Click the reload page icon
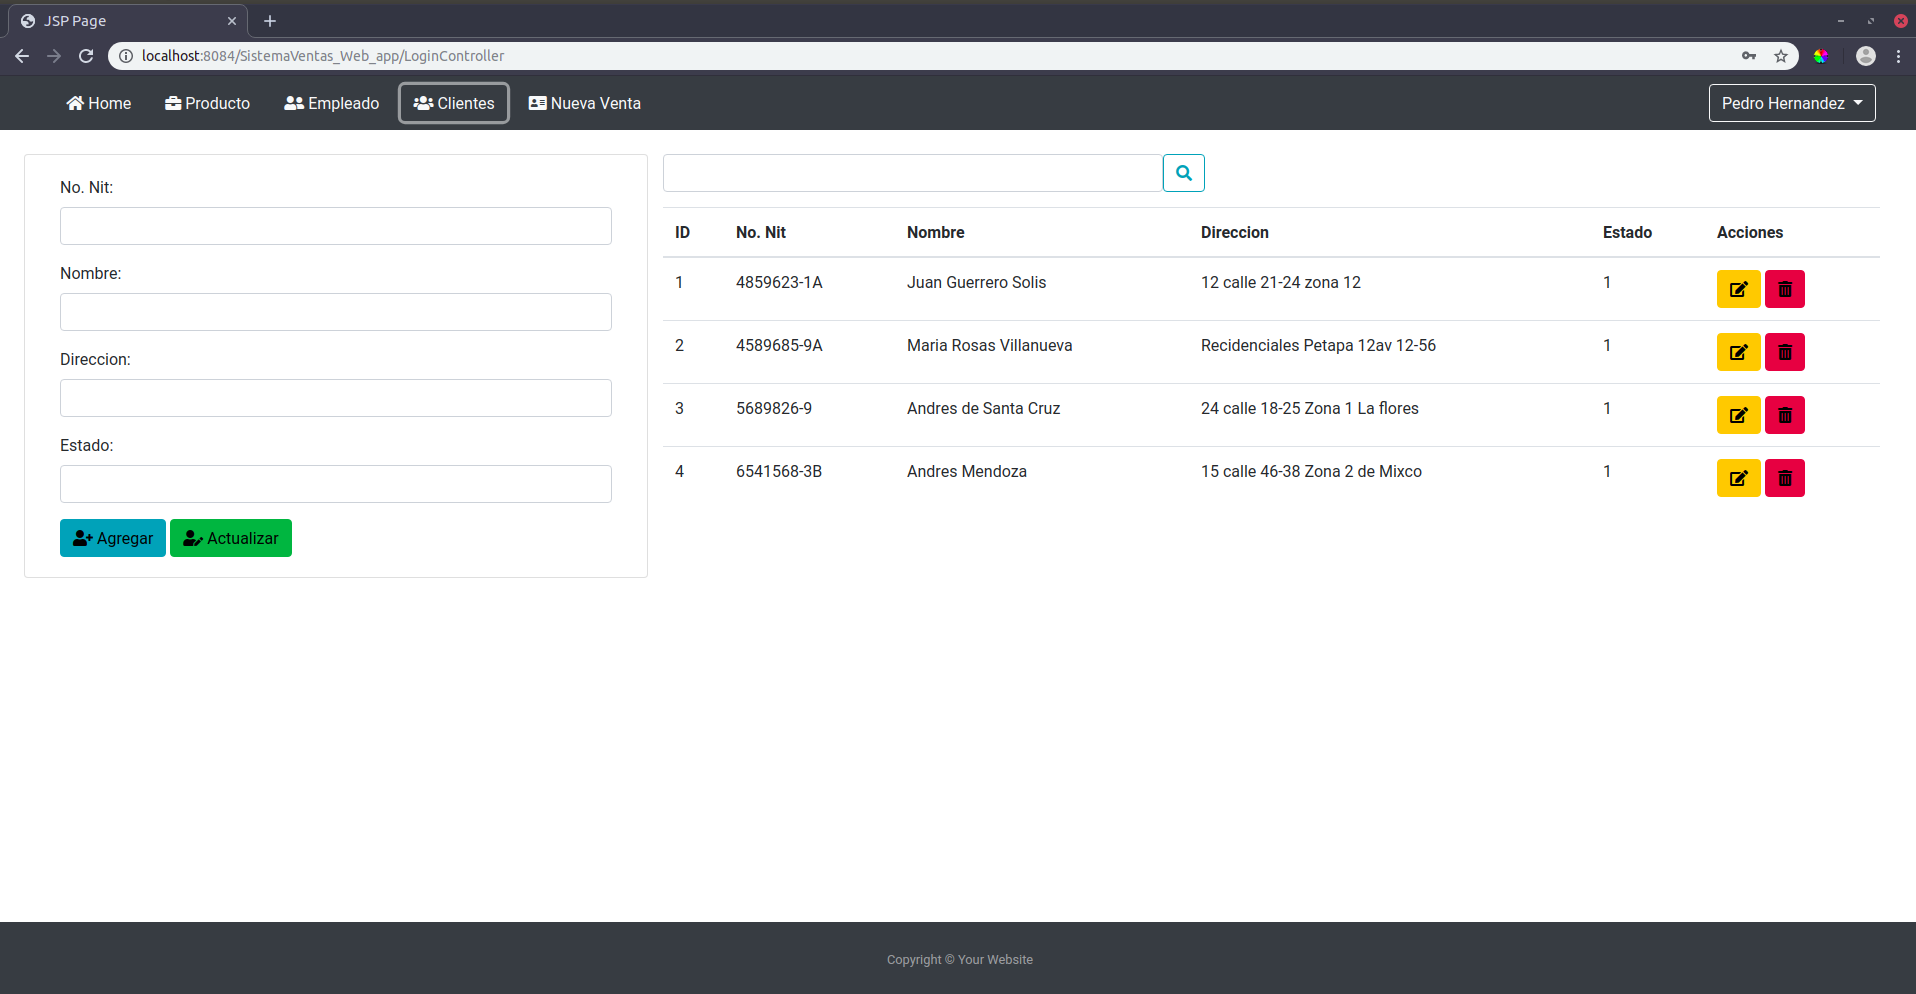This screenshot has height=994, width=1916. (86, 56)
